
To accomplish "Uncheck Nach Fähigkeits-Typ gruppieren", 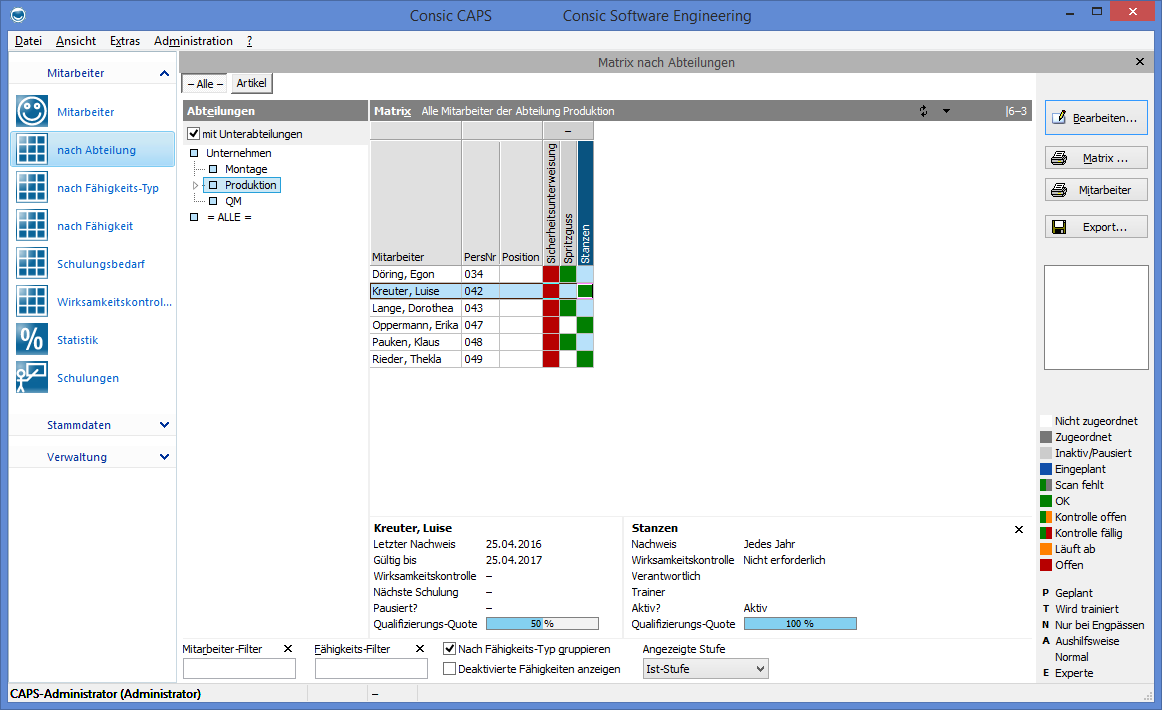I will coord(450,649).
